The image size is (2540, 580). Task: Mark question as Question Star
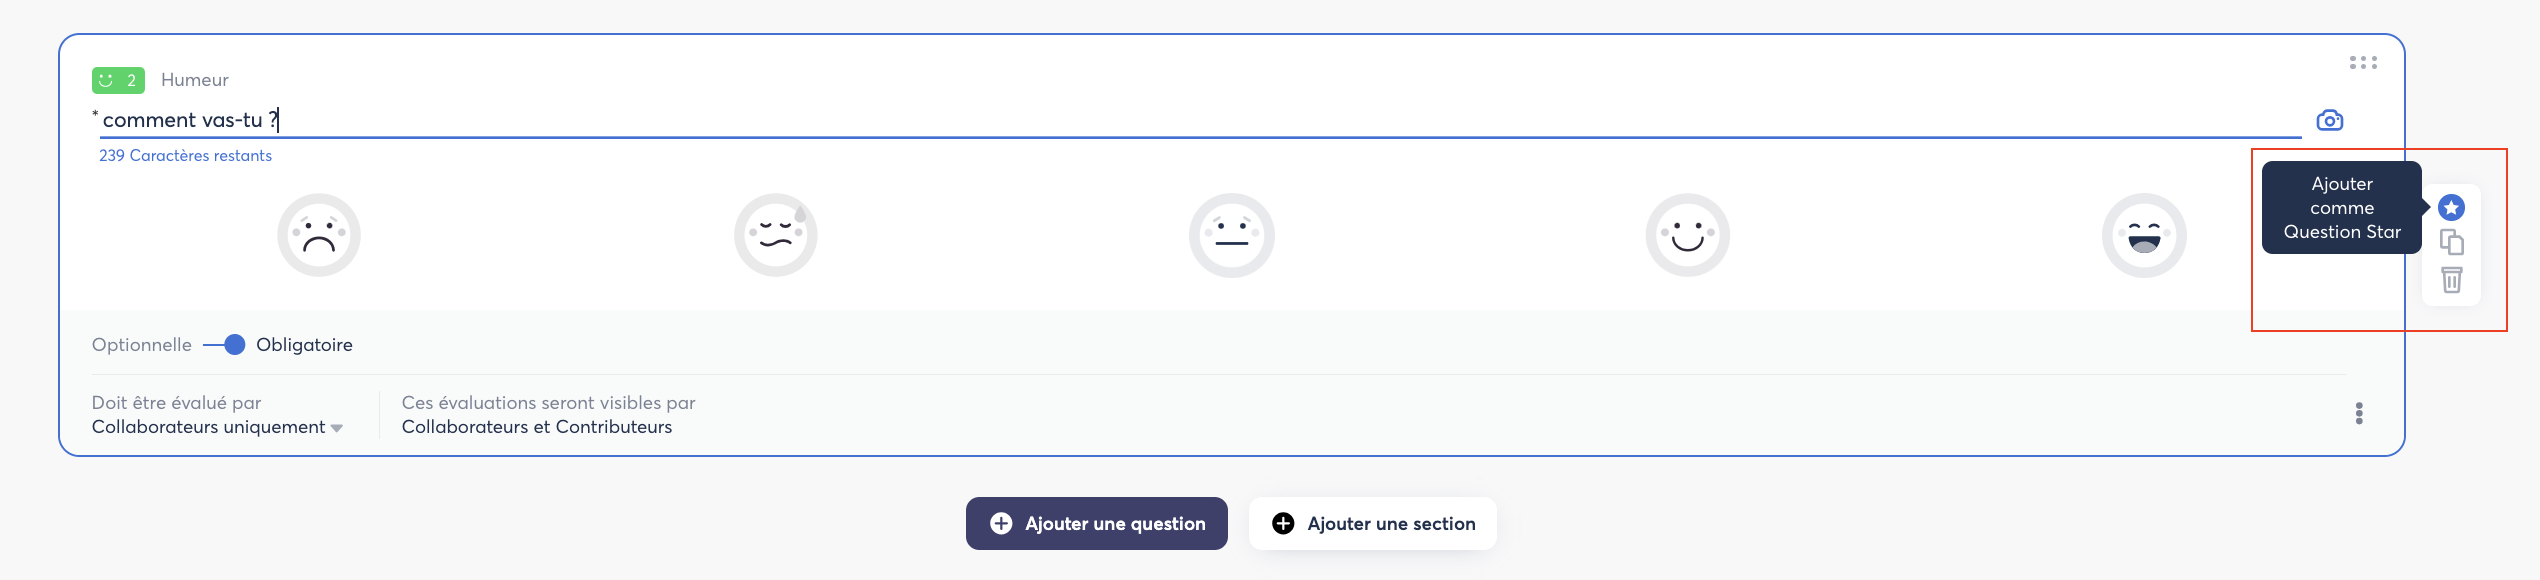point(2451,208)
